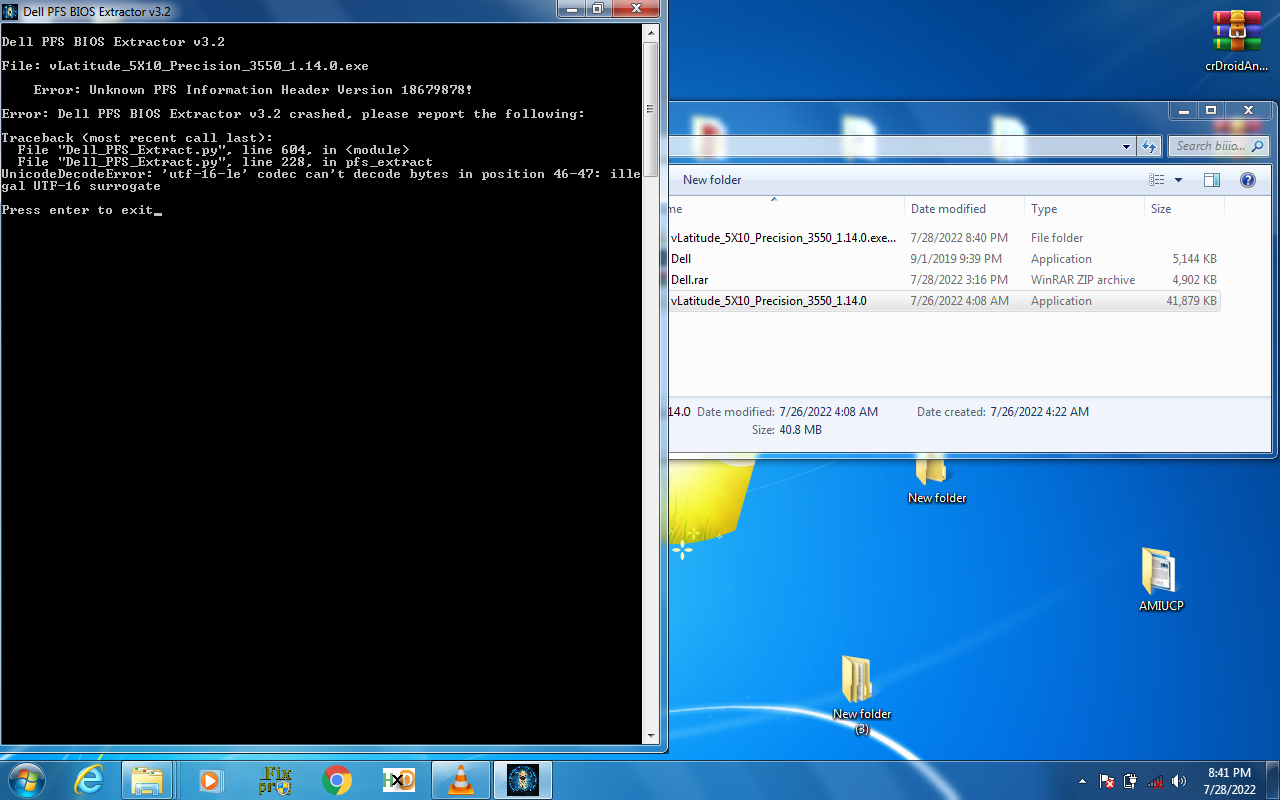
Task: Click WinRAR ZIP archive type cell
Action: 1083,280
